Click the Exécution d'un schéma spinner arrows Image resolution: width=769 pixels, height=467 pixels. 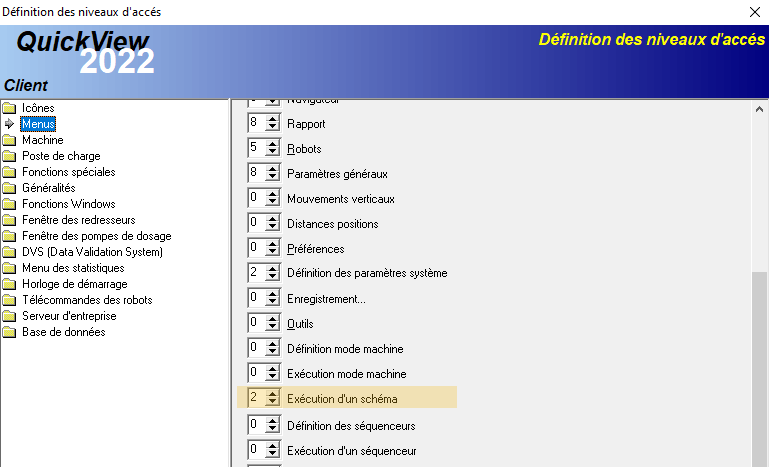tap(273, 397)
